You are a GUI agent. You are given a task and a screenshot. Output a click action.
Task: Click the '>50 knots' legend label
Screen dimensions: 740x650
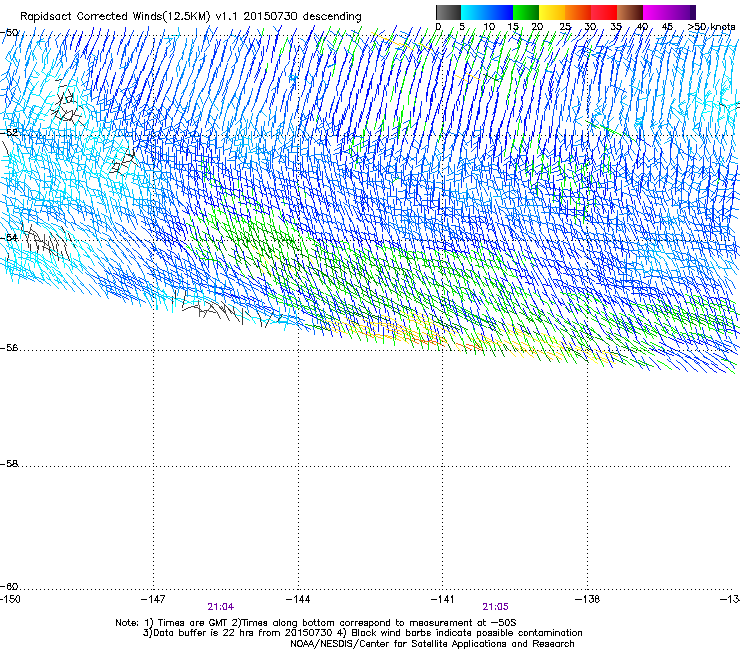(711, 27)
